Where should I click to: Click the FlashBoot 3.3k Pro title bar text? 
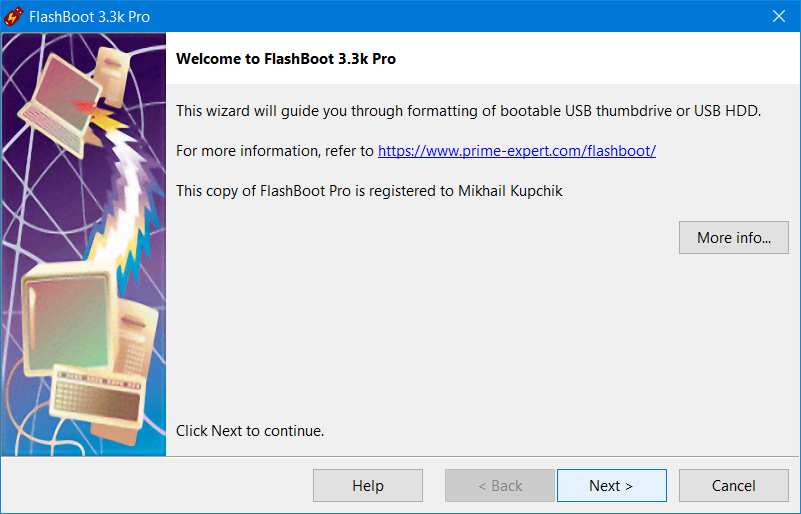[89, 17]
